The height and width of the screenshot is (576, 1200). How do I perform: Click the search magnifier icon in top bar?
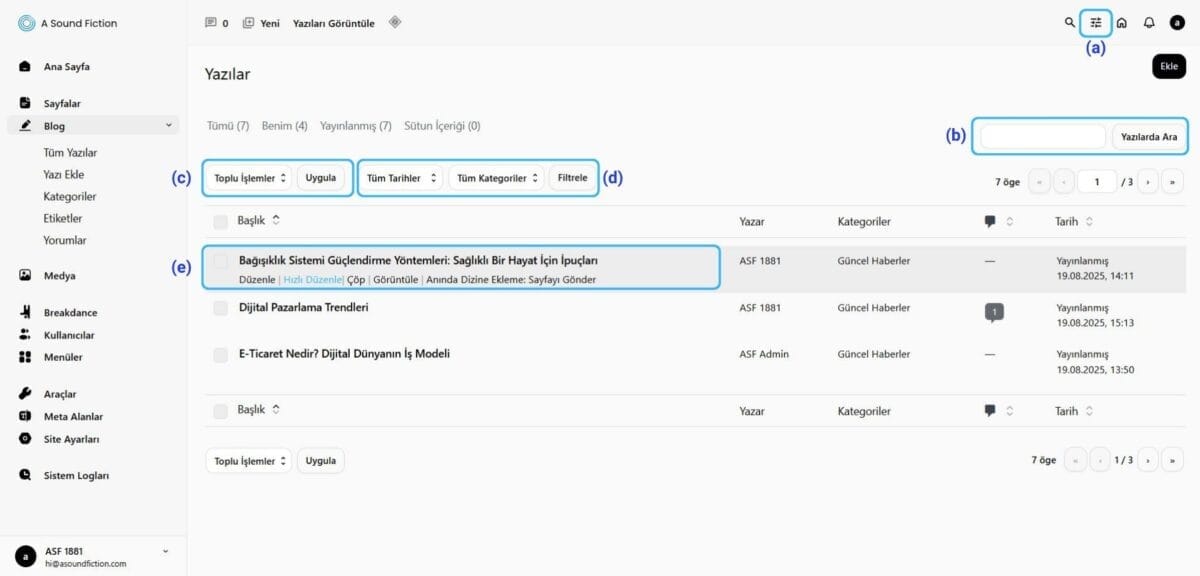click(1070, 23)
